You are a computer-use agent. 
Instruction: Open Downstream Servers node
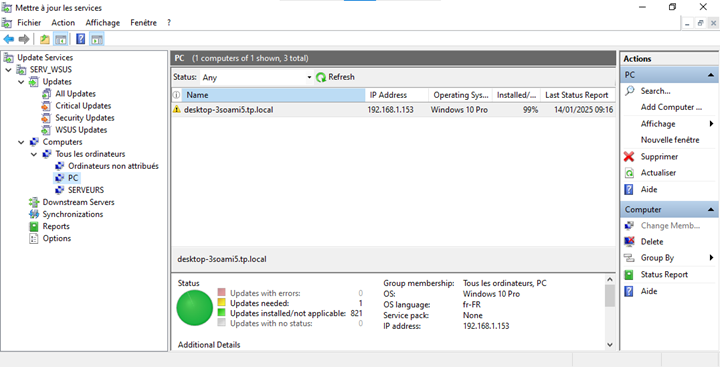click(79, 202)
